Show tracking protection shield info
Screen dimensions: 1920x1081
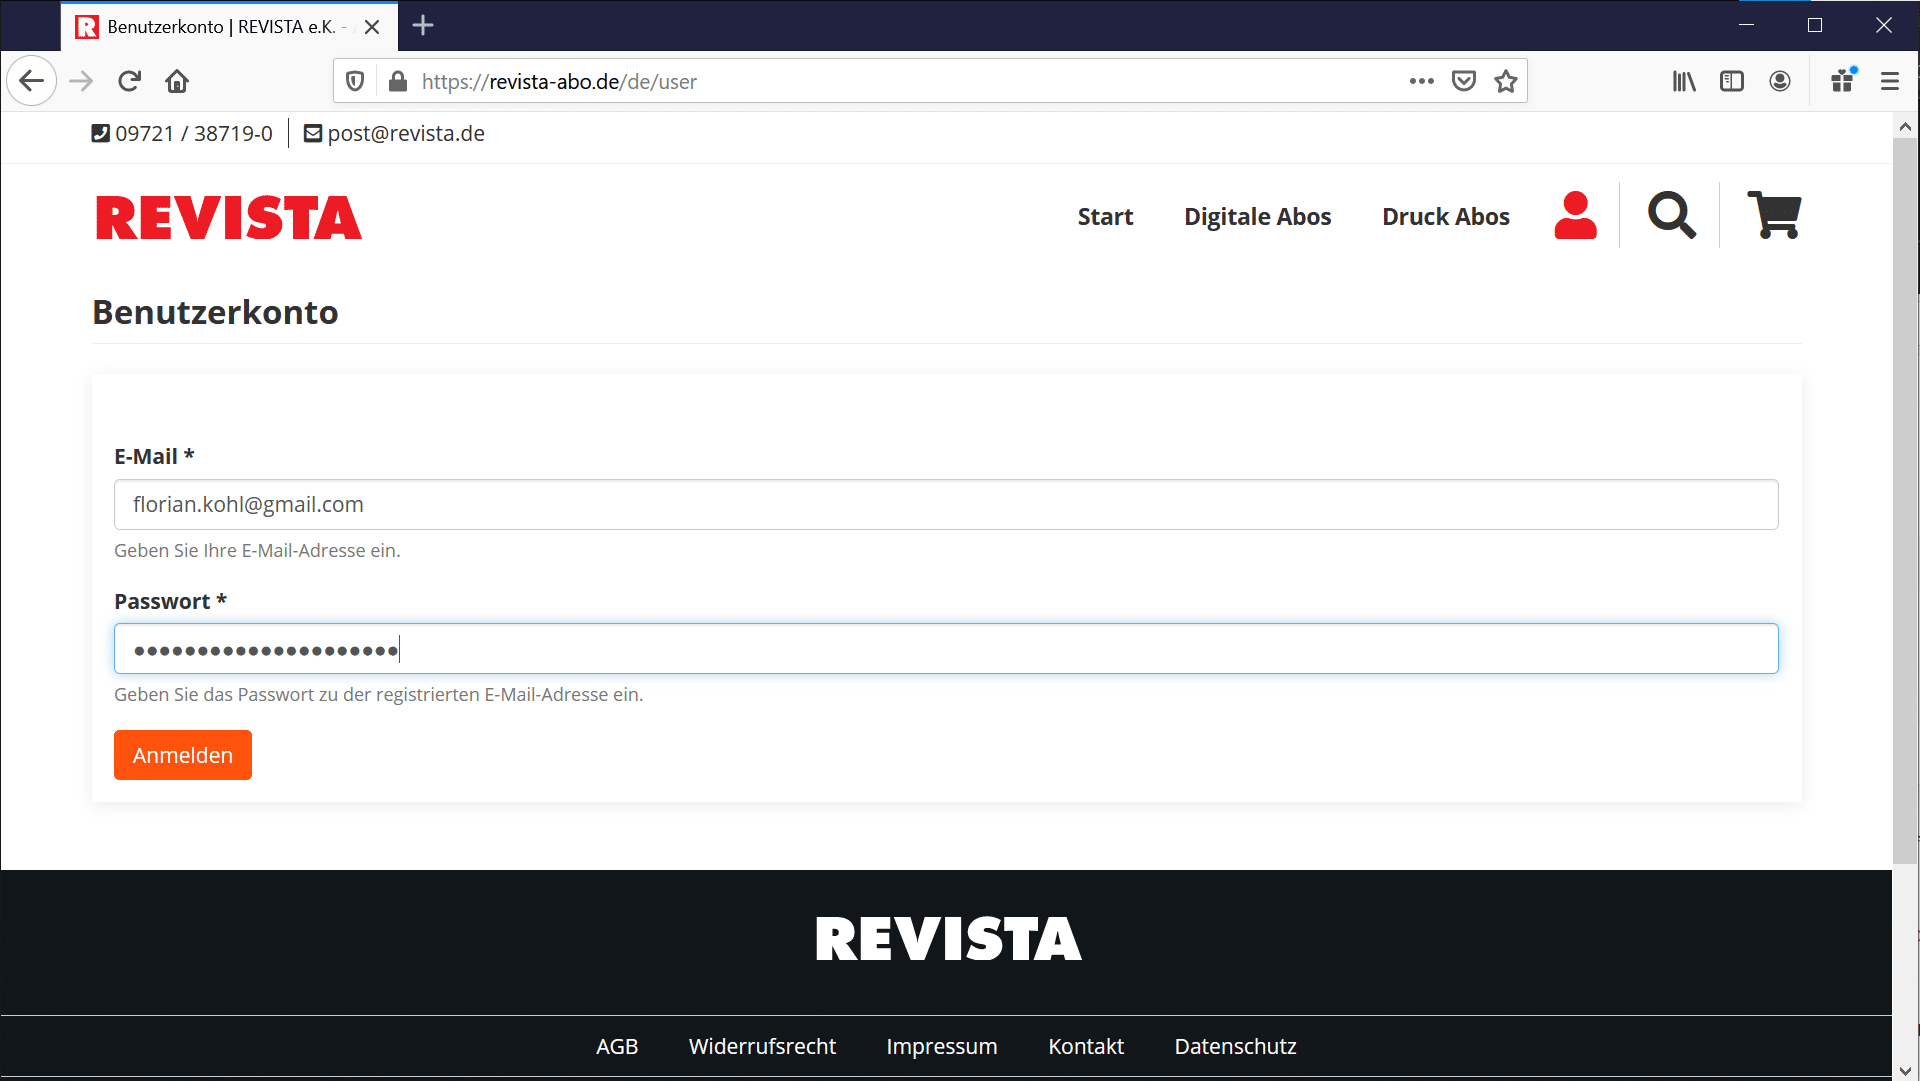(355, 81)
